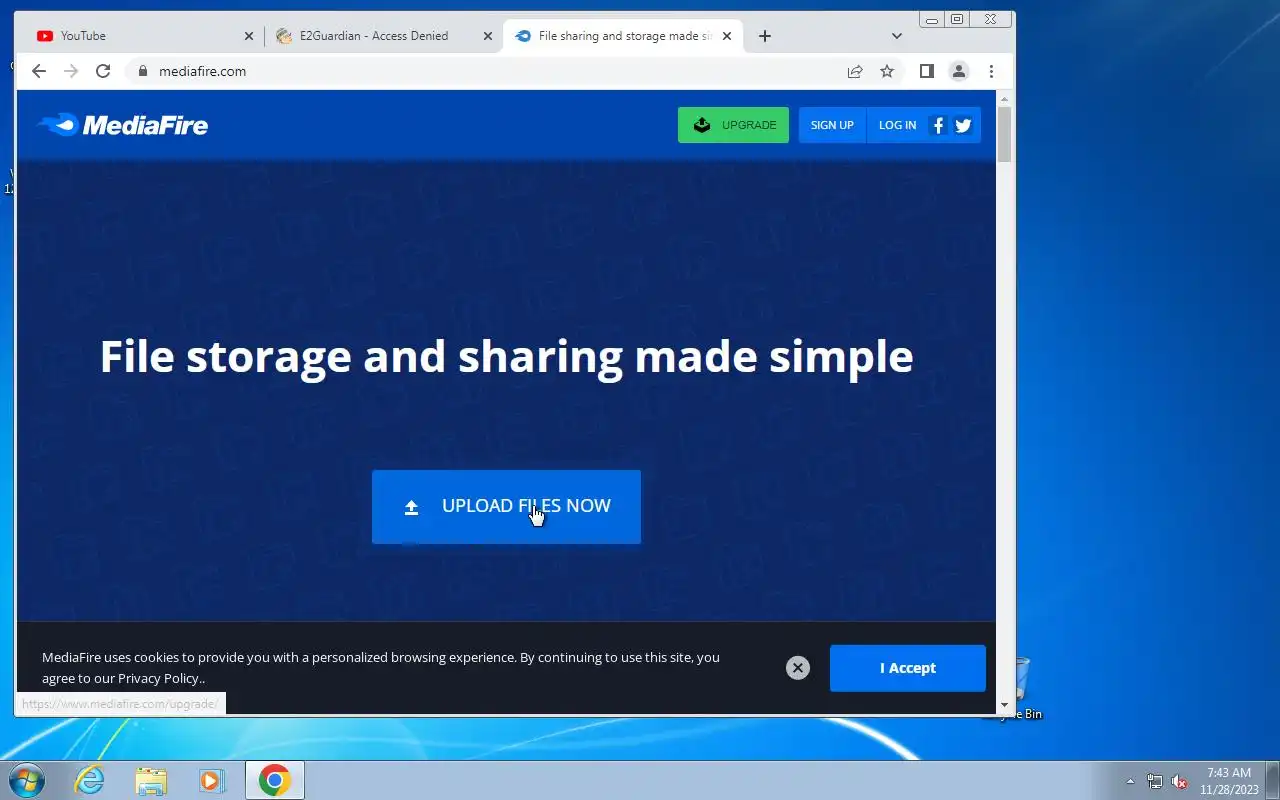Open the Privacy Policy link
This screenshot has width=1280, height=800.
click(x=159, y=678)
